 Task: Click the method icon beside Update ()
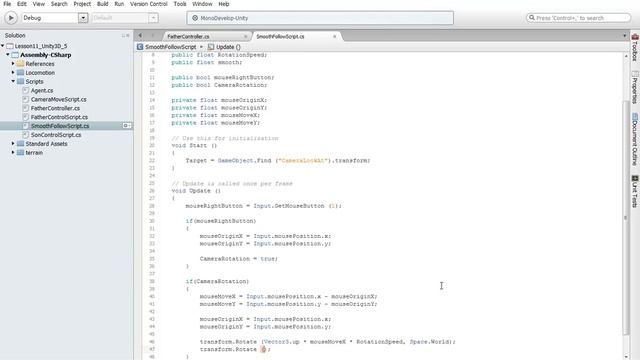click(x=211, y=47)
